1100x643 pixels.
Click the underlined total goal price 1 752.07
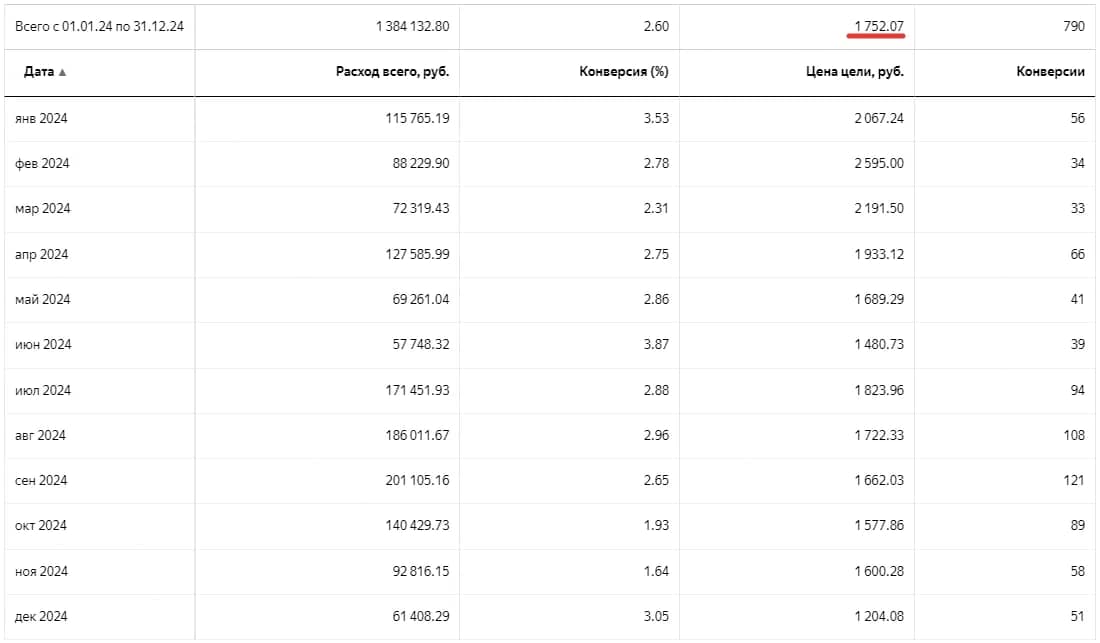(879, 27)
